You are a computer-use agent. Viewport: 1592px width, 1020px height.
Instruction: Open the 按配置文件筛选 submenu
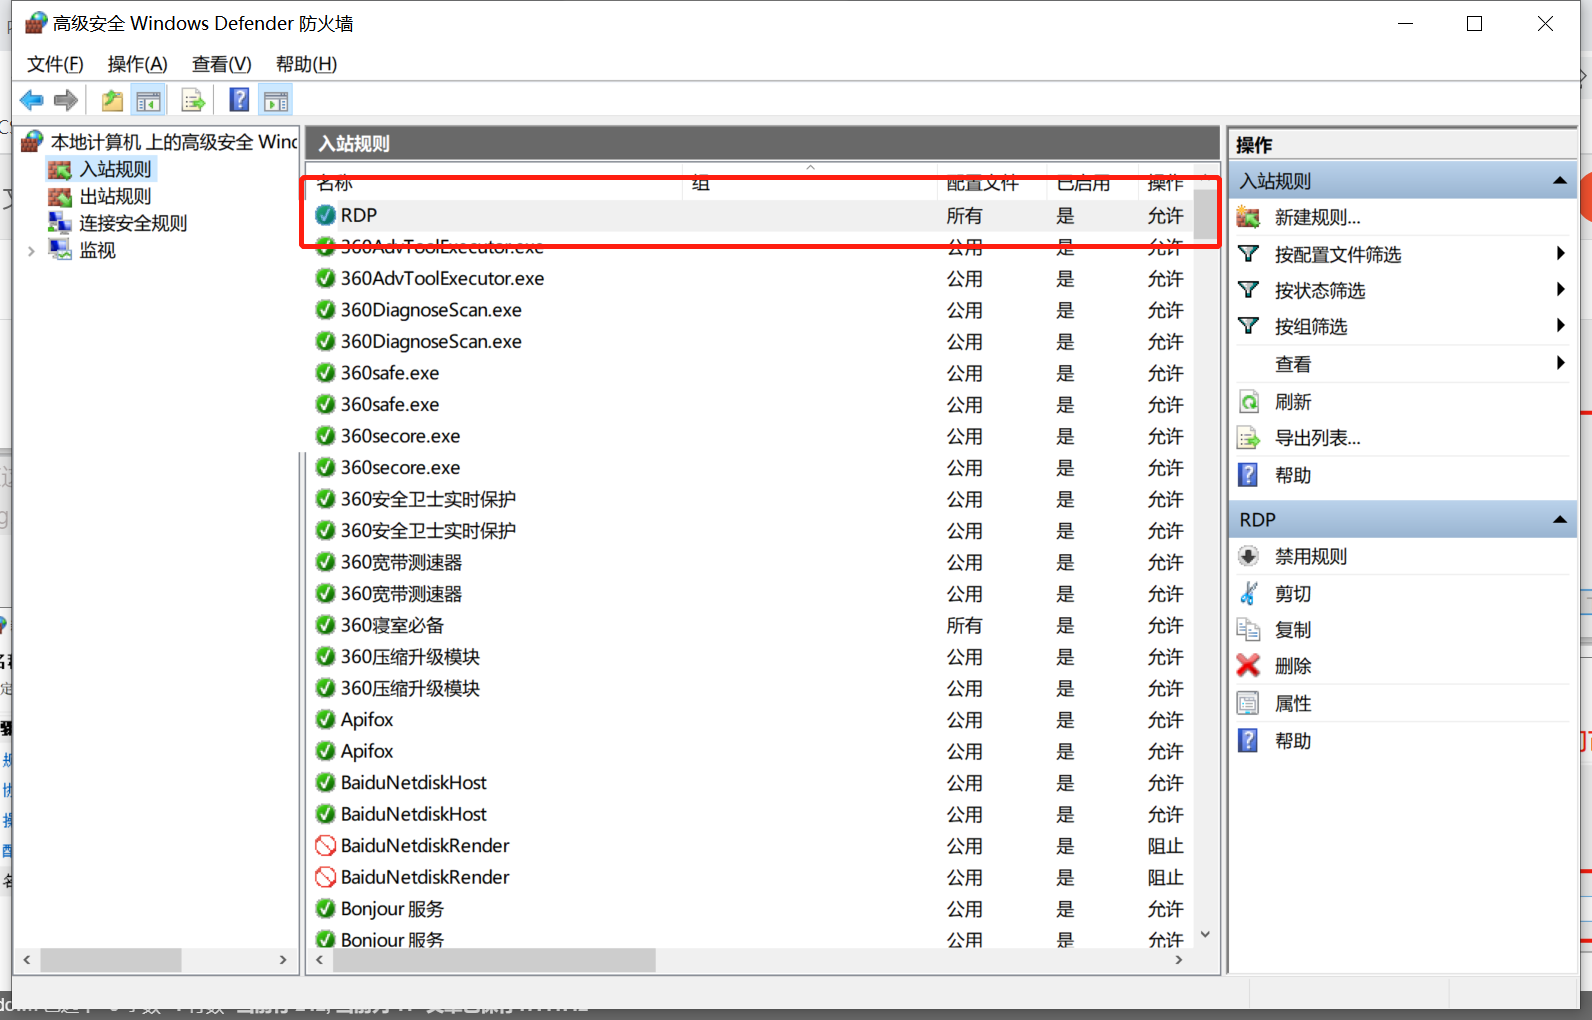1337,255
